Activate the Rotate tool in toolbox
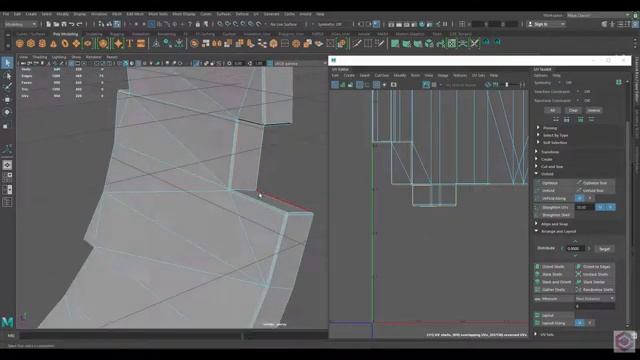This screenshot has height=360, width=640. pyautogui.click(x=7, y=112)
